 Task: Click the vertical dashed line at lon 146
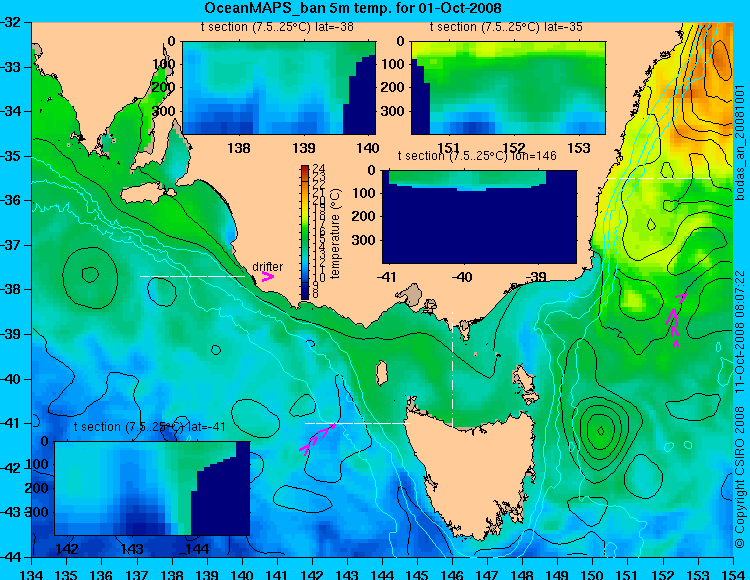pos(452,369)
